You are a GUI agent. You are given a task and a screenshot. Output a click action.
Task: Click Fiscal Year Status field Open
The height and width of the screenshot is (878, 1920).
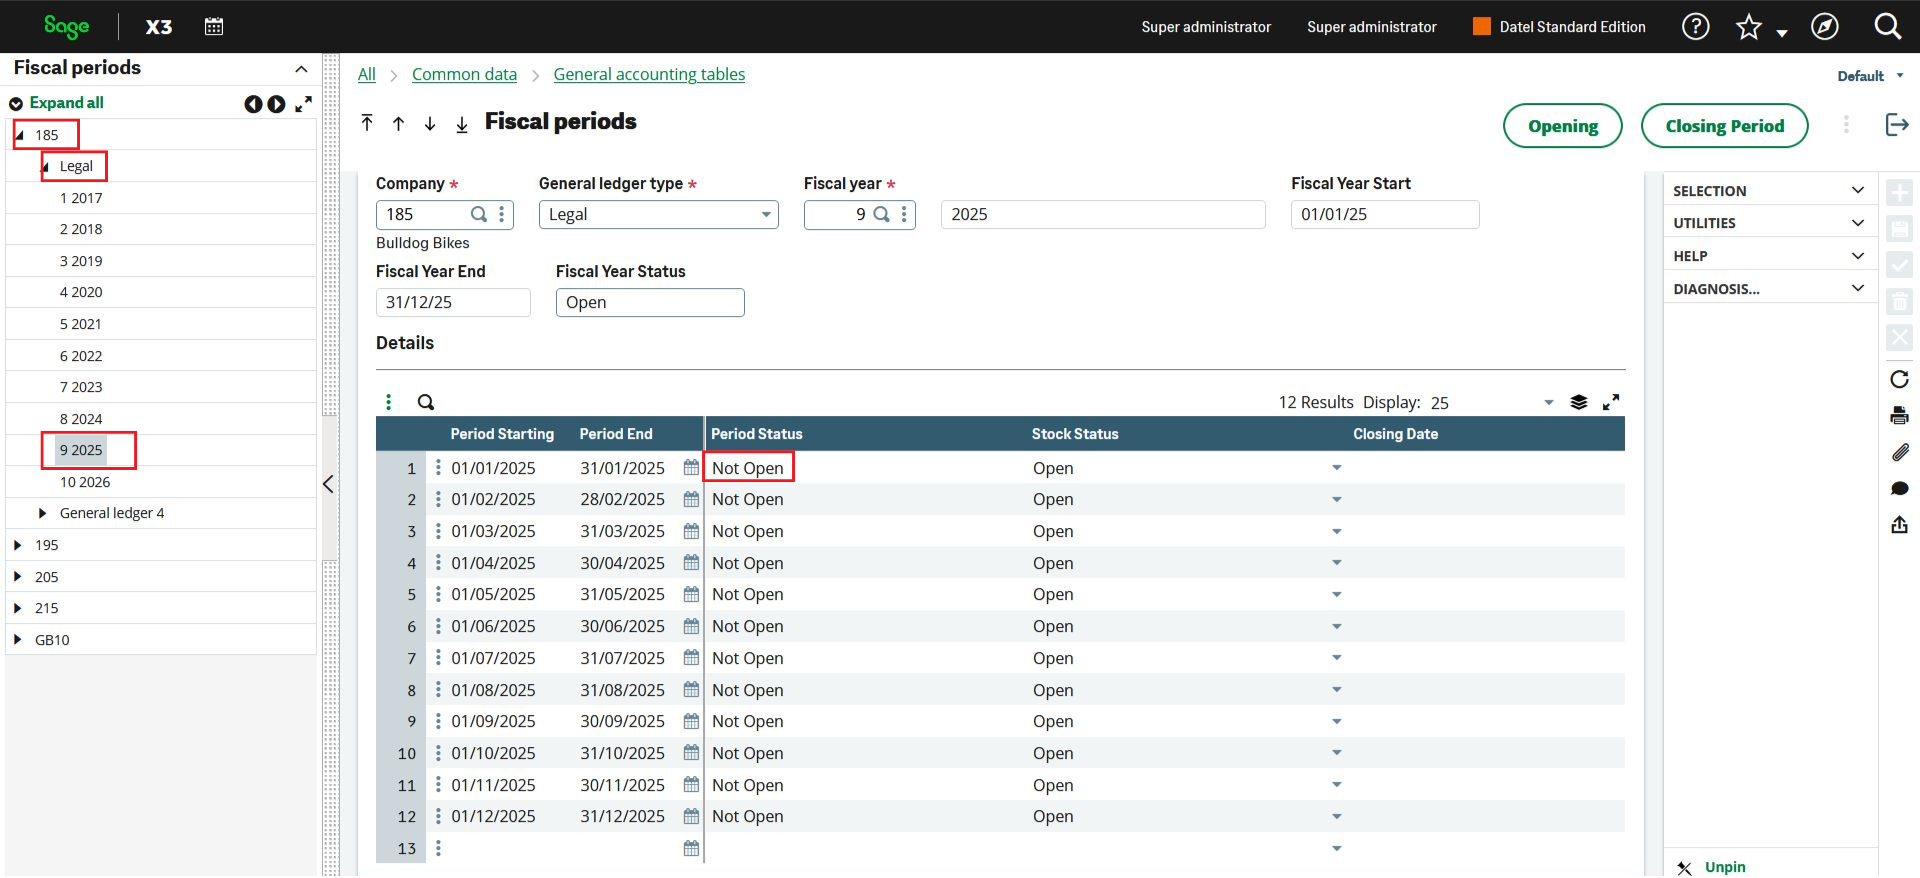pyautogui.click(x=650, y=302)
